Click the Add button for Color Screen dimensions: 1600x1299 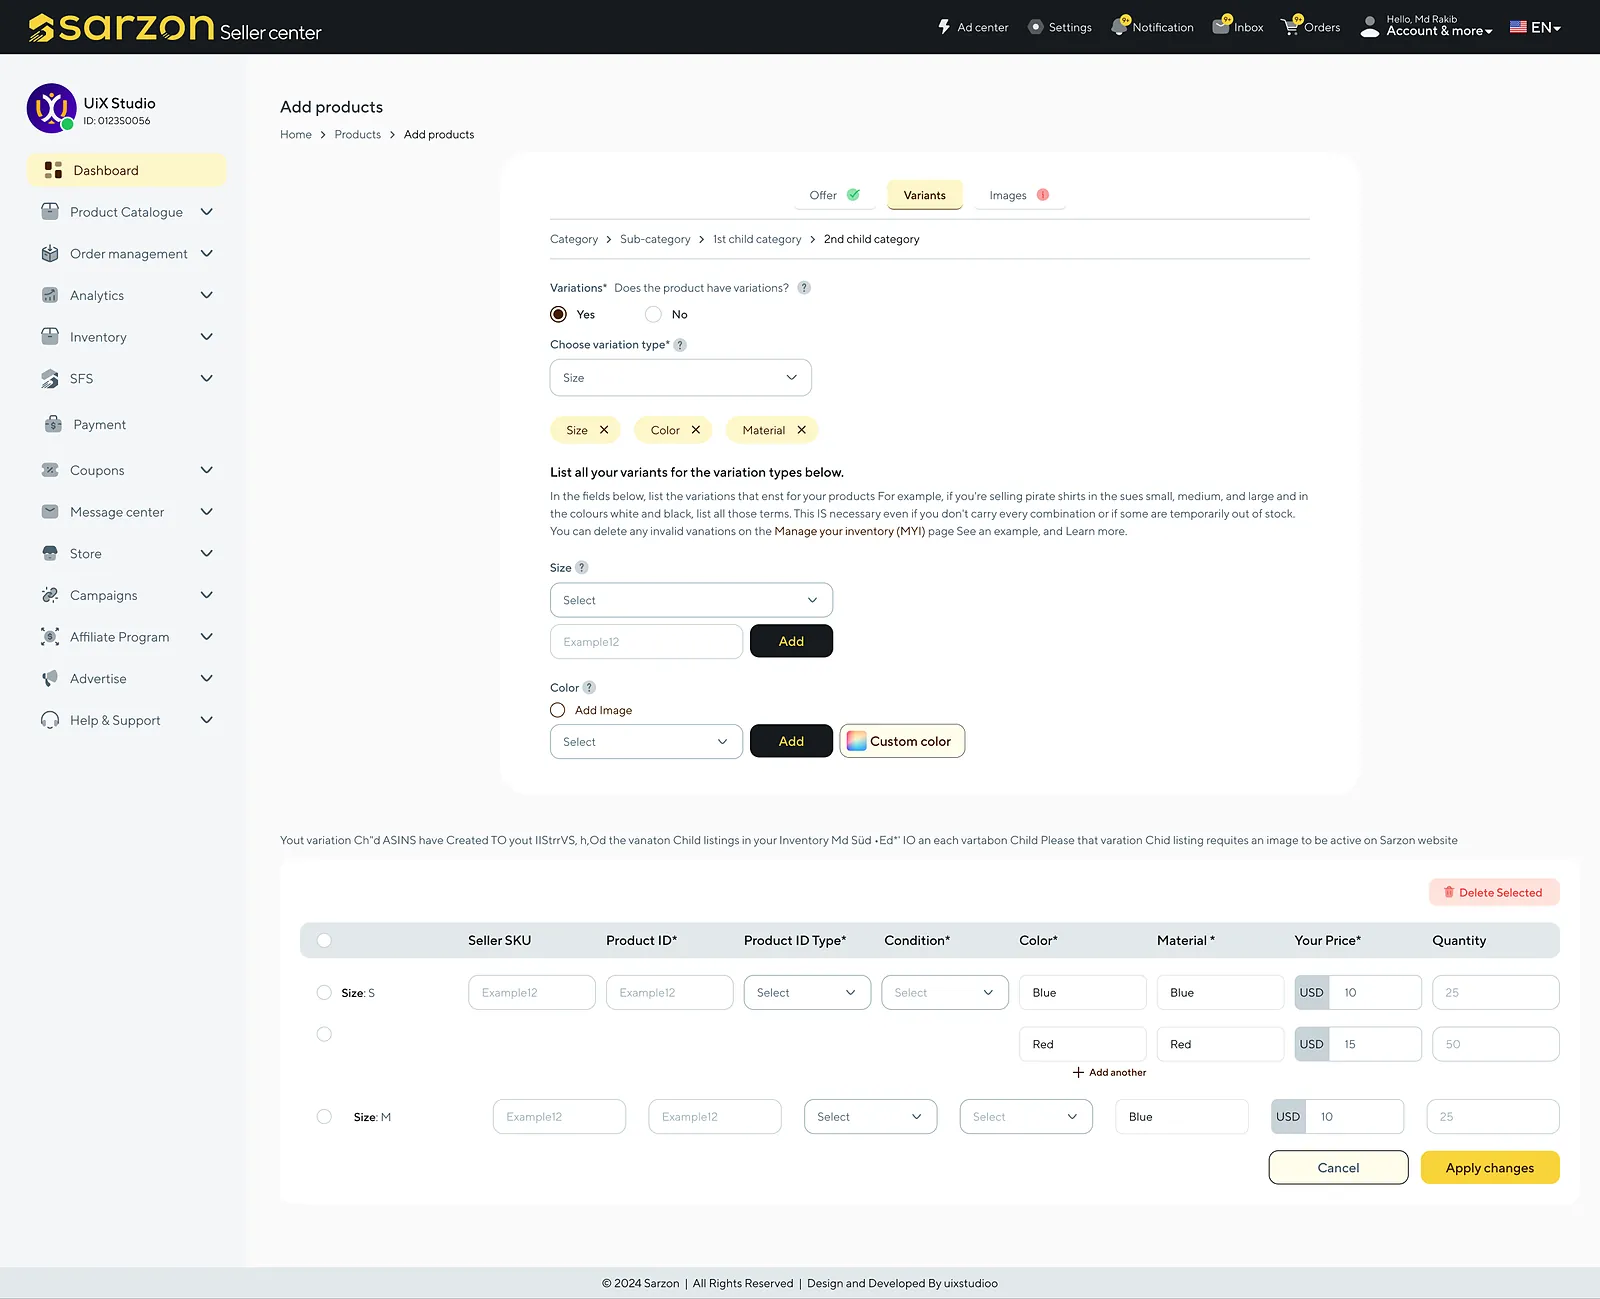pos(791,741)
